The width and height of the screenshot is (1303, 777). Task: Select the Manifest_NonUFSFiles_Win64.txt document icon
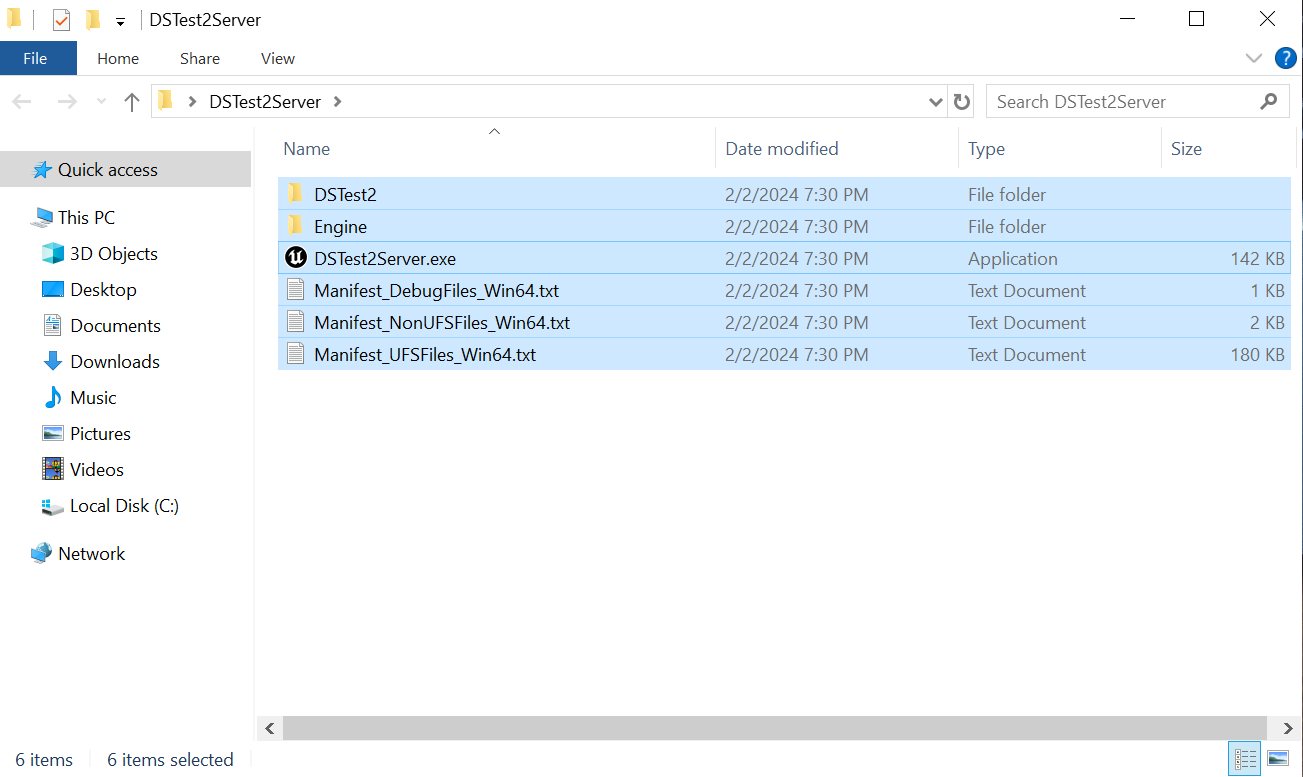295,322
